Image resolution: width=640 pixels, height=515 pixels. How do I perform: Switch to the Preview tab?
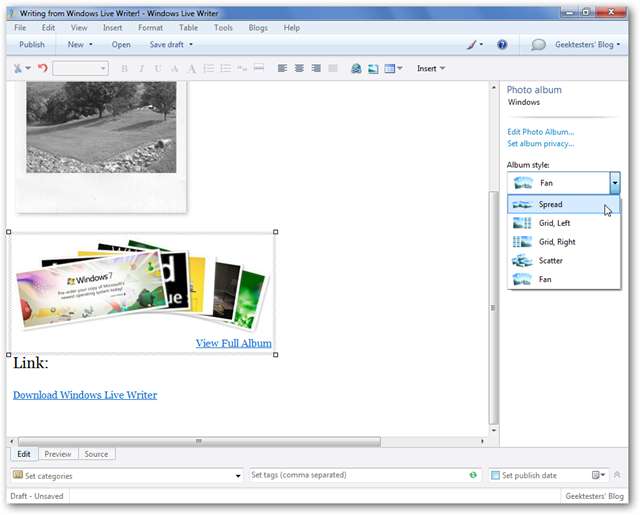pyautogui.click(x=57, y=454)
